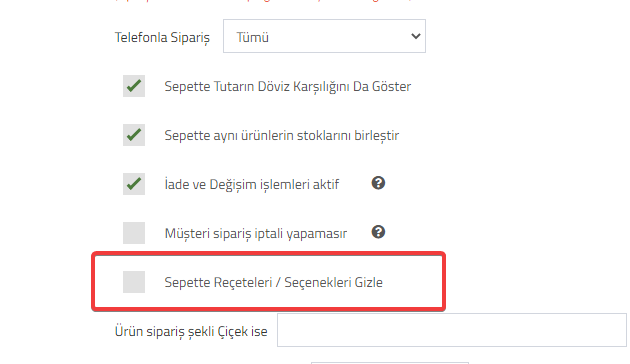Enable the Müşteri sipariş iptali yapamasır checkbox
This screenshot has width=630, height=364.
tap(134, 233)
